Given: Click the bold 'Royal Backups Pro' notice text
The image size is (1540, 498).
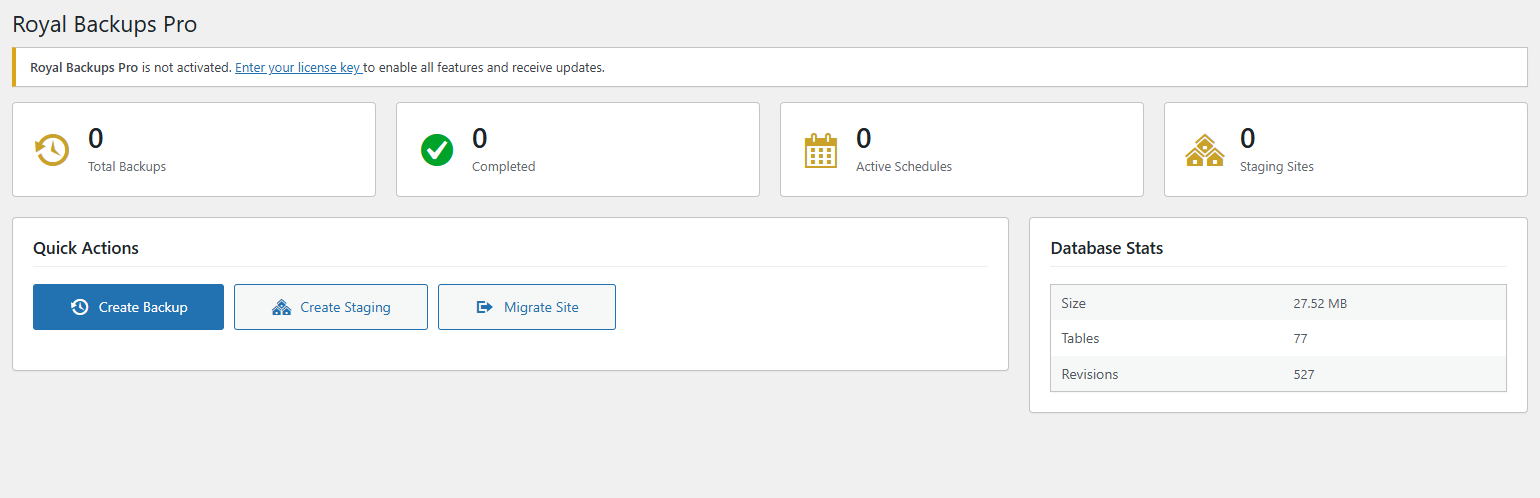Looking at the screenshot, I should 84,68.
